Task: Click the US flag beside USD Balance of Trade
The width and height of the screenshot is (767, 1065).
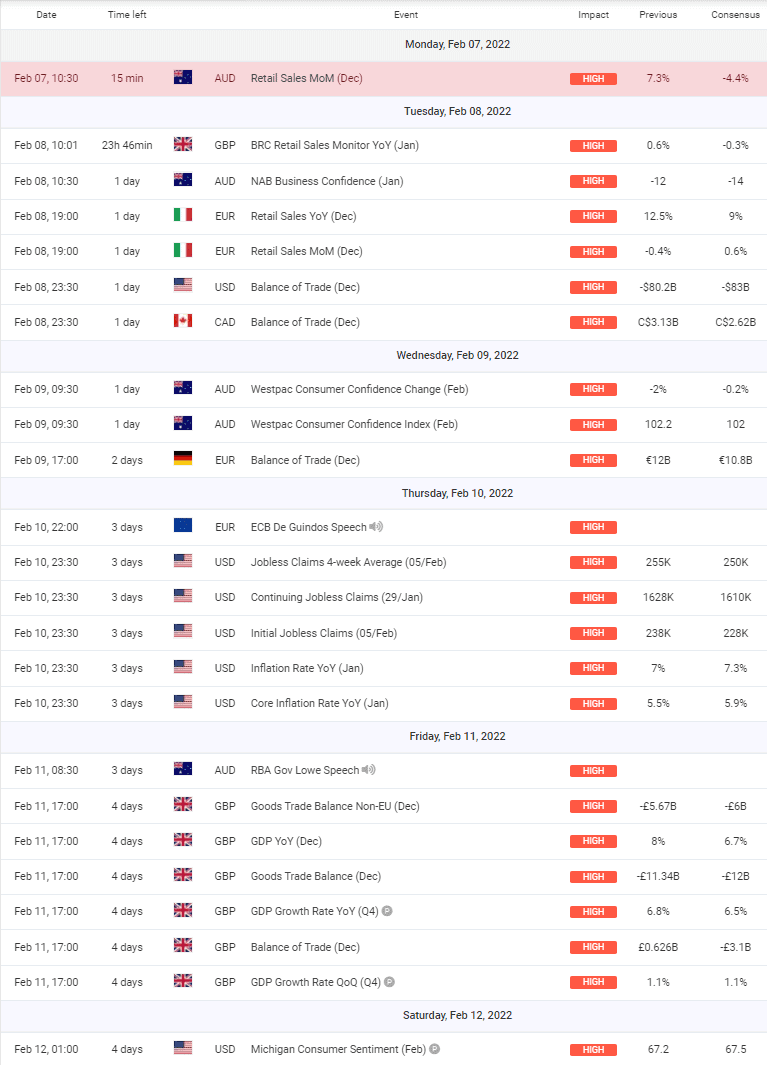Action: click(x=183, y=285)
